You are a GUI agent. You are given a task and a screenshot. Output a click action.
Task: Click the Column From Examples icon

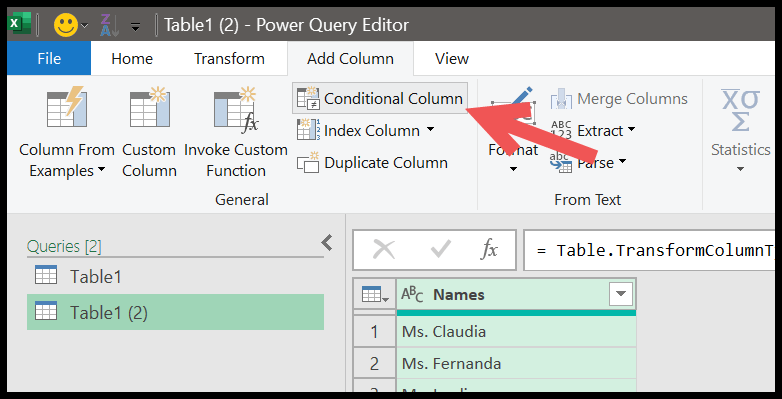pyautogui.click(x=67, y=107)
